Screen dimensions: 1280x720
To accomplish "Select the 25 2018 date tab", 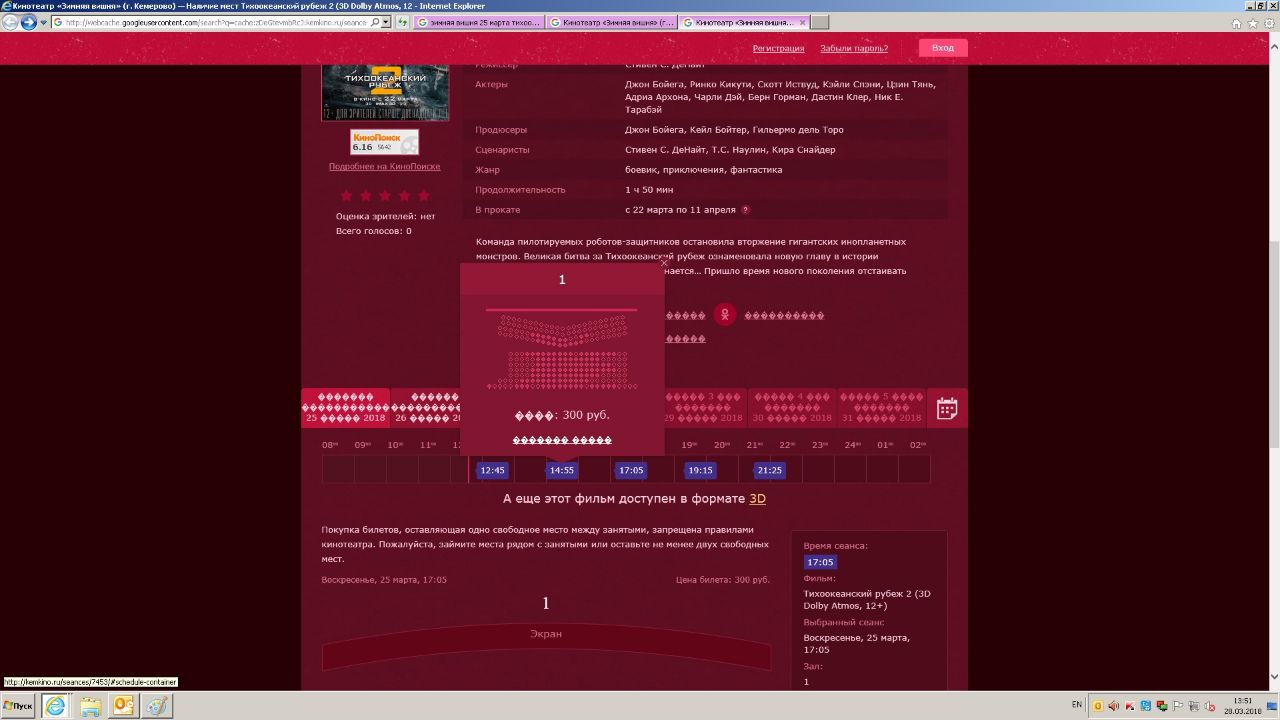I will [x=345, y=408].
